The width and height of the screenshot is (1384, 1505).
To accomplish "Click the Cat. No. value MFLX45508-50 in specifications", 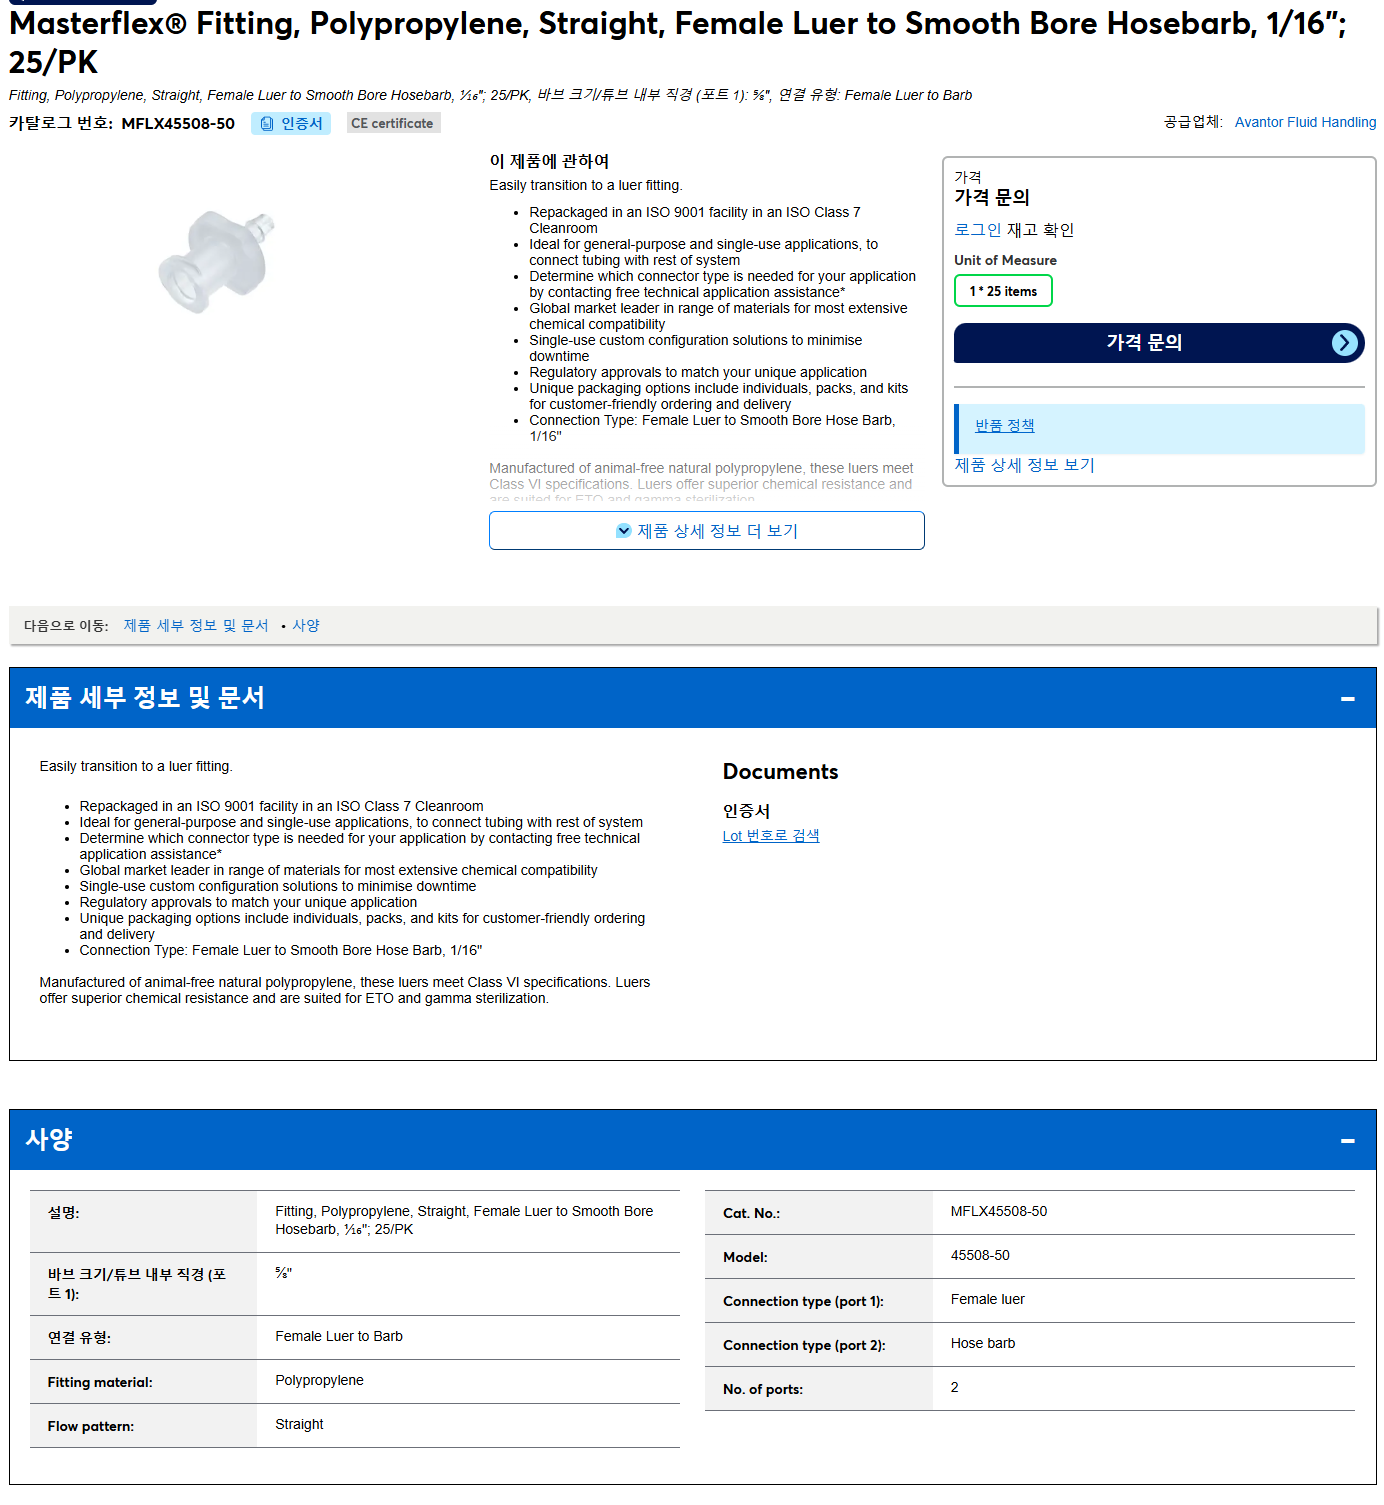I will click(x=999, y=1212).
